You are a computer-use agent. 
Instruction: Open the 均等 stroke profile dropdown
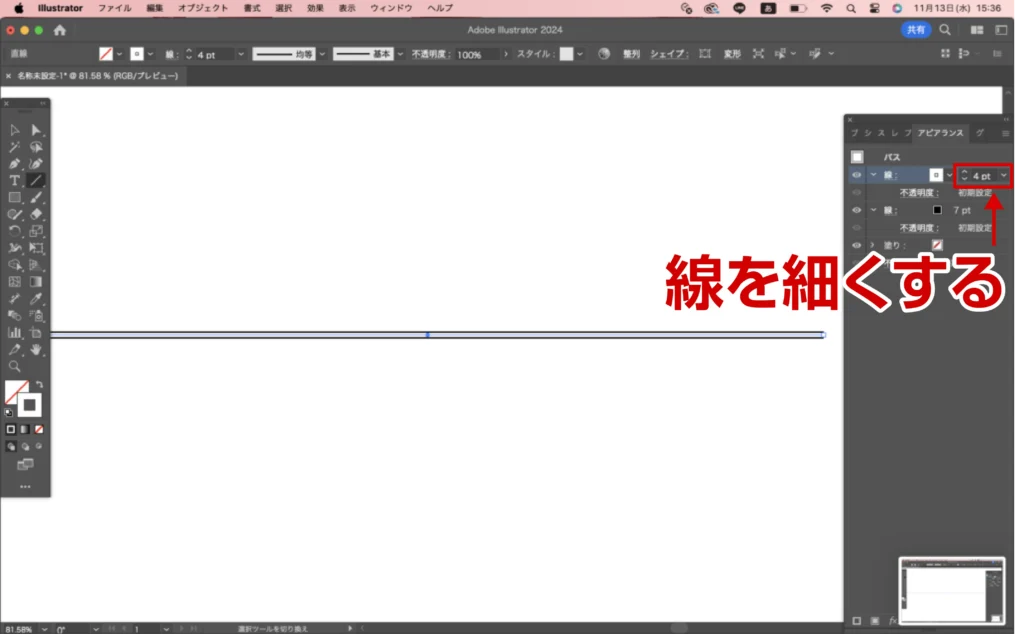(322, 54)
